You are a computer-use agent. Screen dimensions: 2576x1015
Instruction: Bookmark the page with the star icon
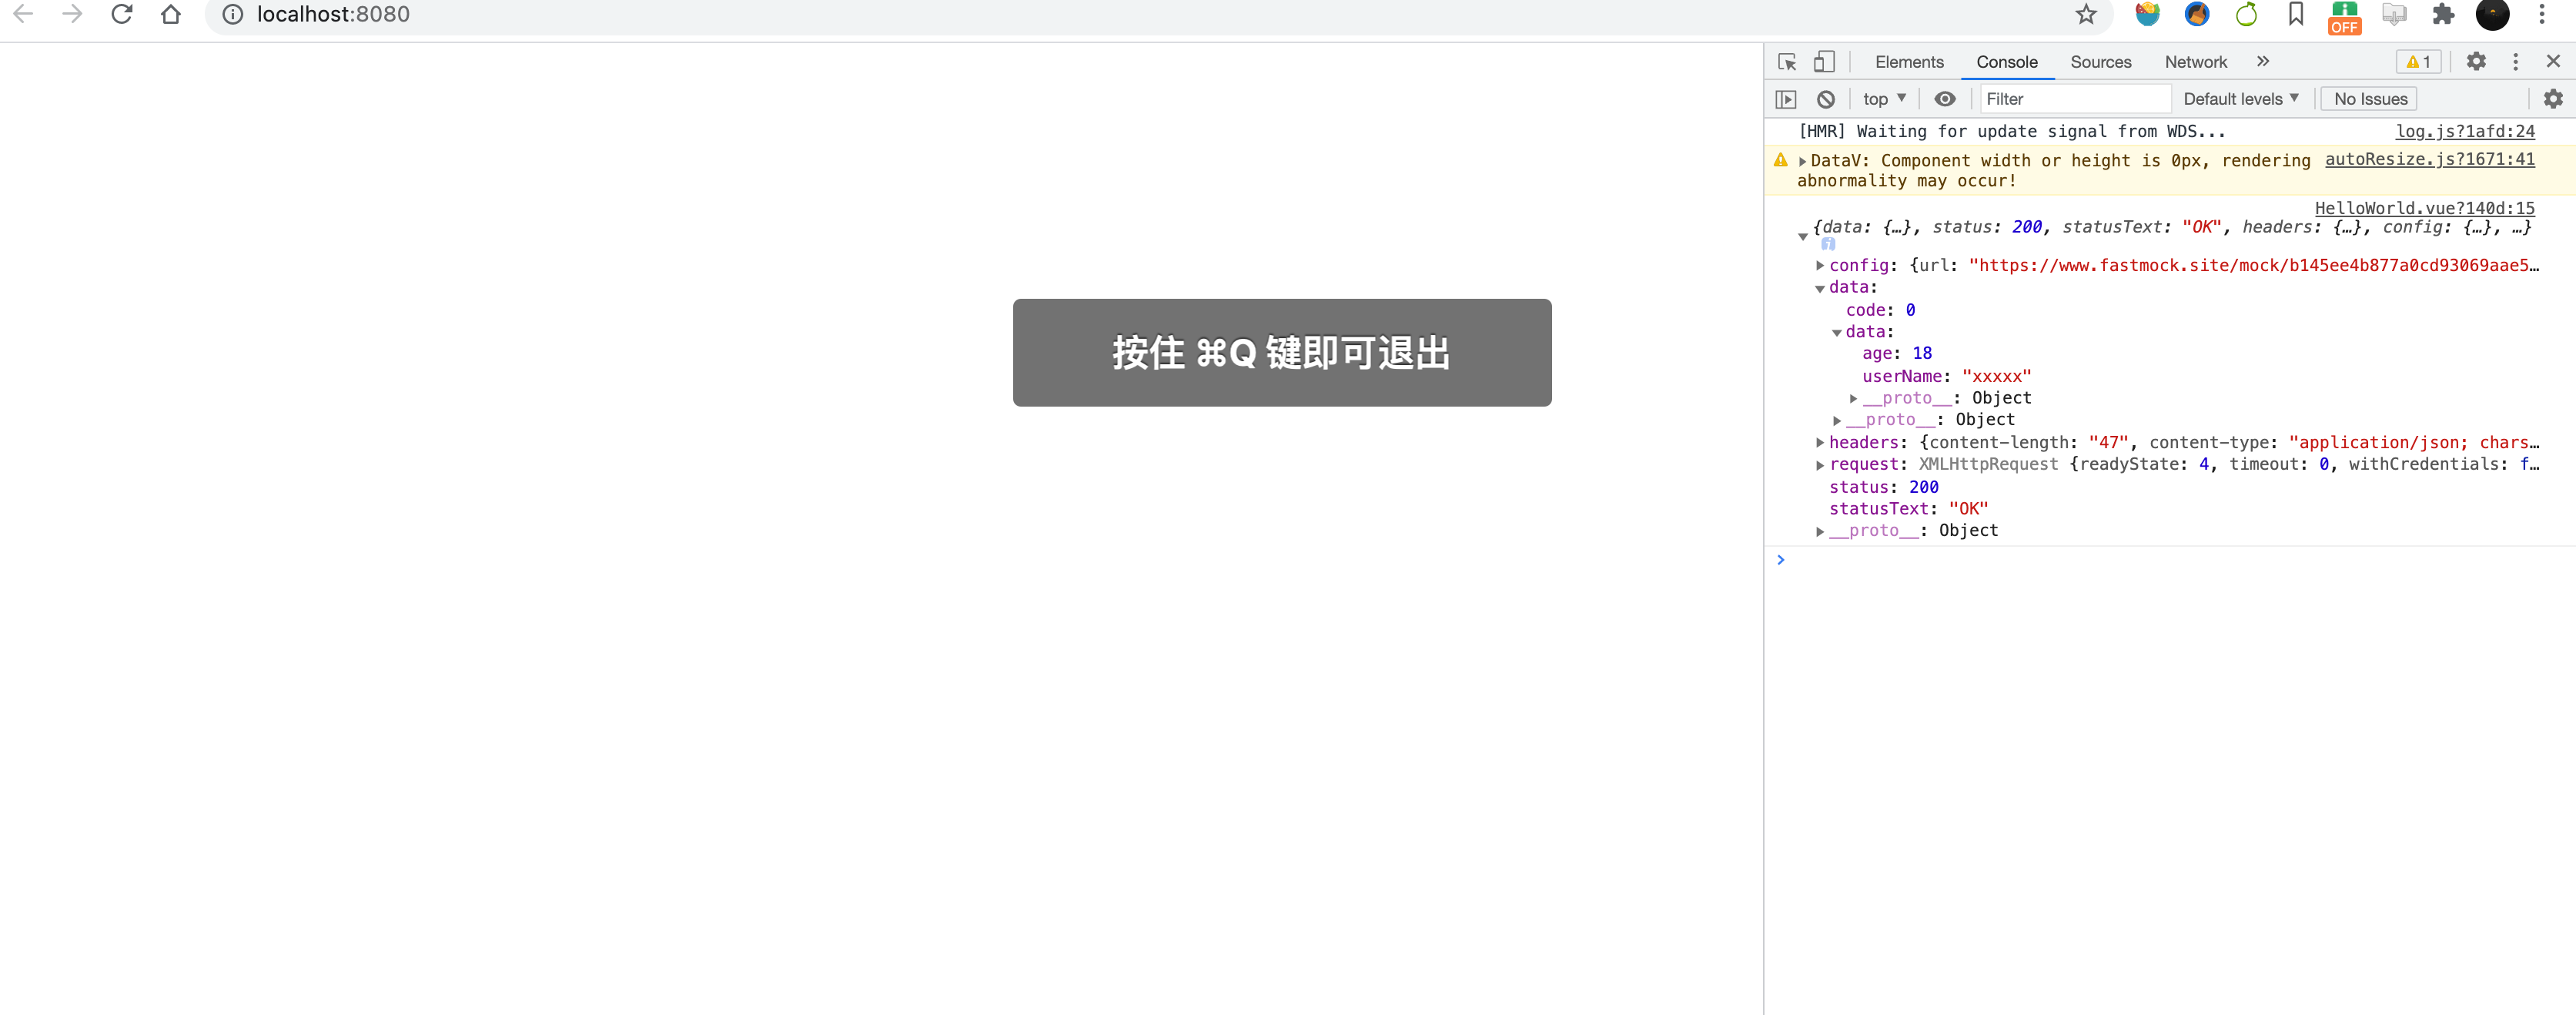click(2085, 15)
